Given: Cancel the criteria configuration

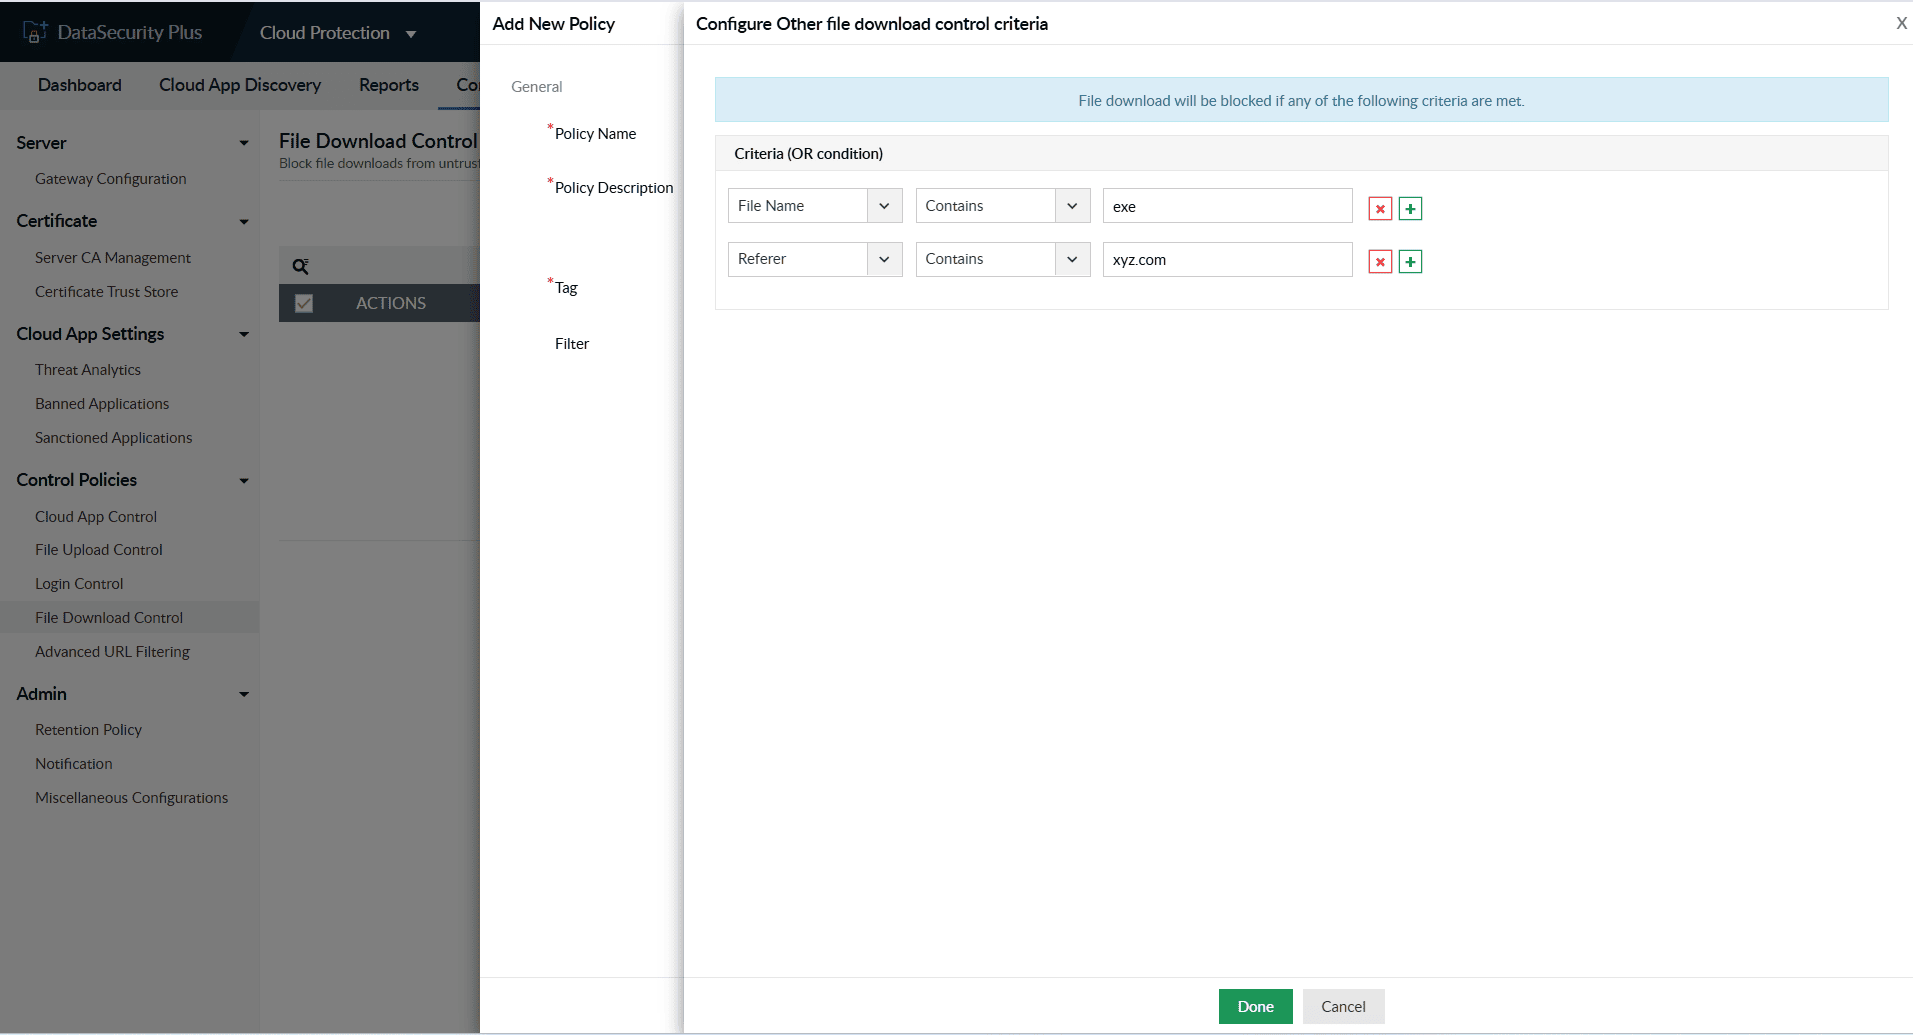Looking at the screenshot, I should click(1343, 1006).
